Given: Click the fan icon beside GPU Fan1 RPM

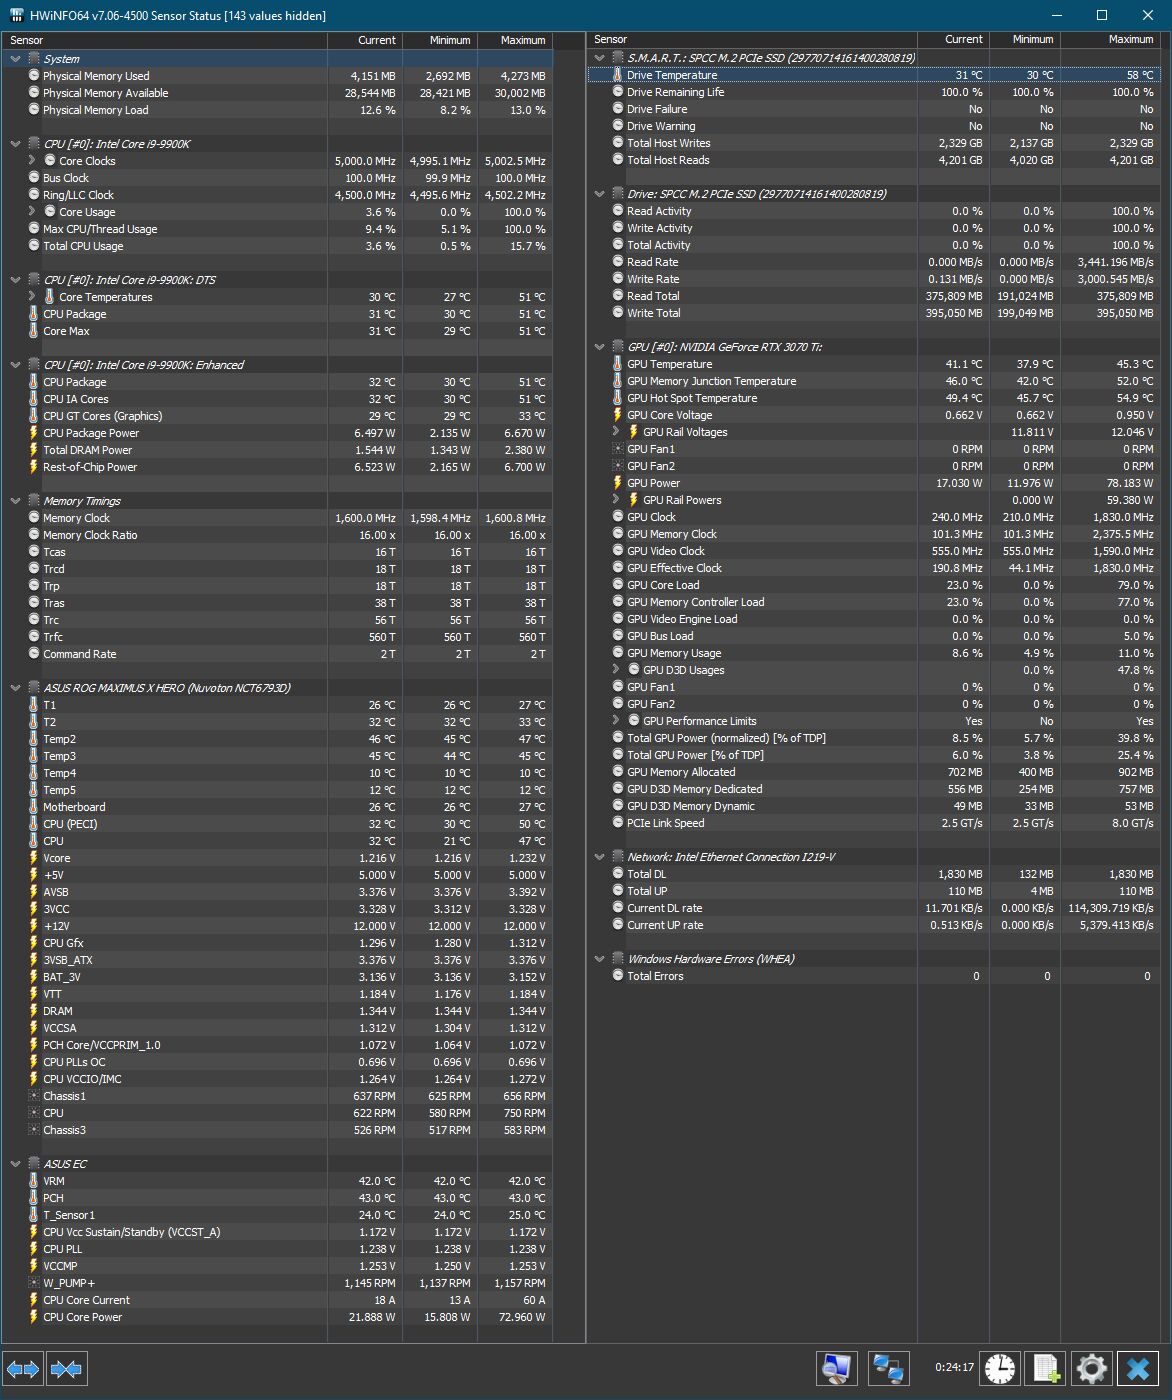Looking at the screenshot, I should (x=618, y=449).
